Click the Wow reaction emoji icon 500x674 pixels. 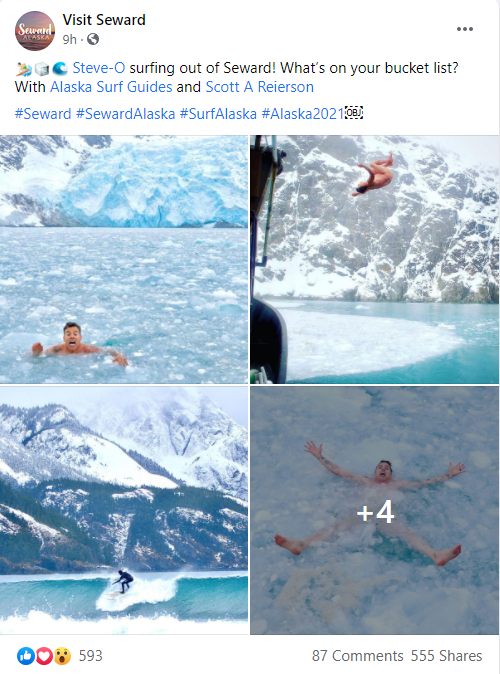click(62, 656)
